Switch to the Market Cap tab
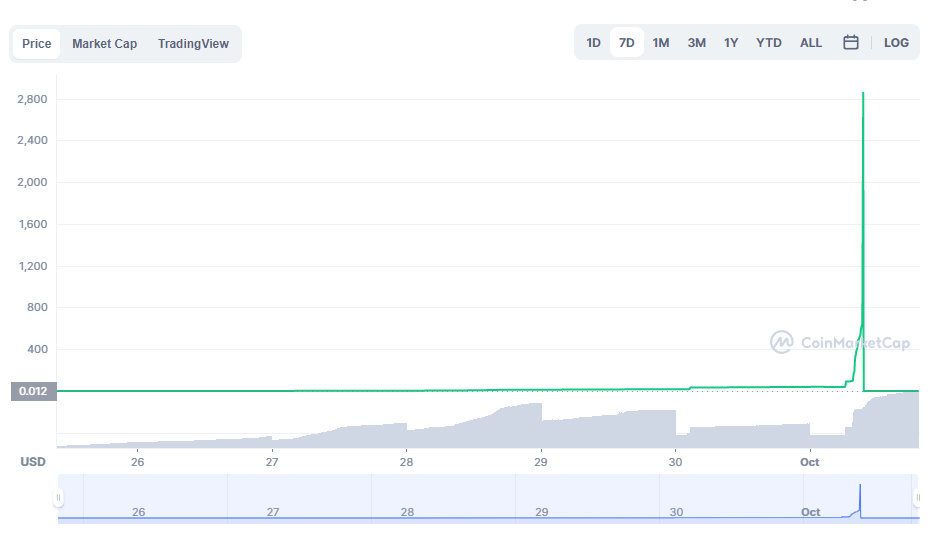 click(x=104, y=44)
